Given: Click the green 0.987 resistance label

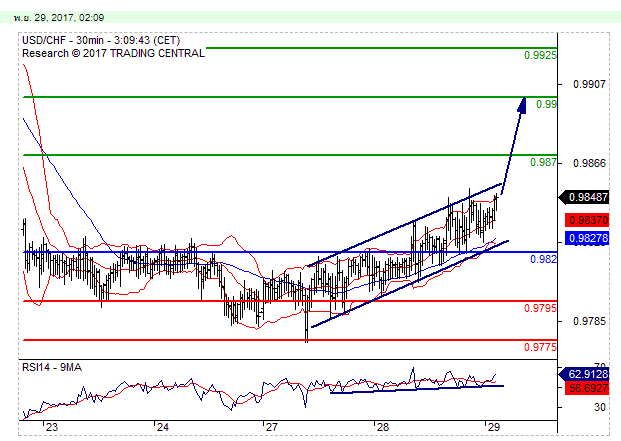Looking at the screenshot, I should point(543,162).
